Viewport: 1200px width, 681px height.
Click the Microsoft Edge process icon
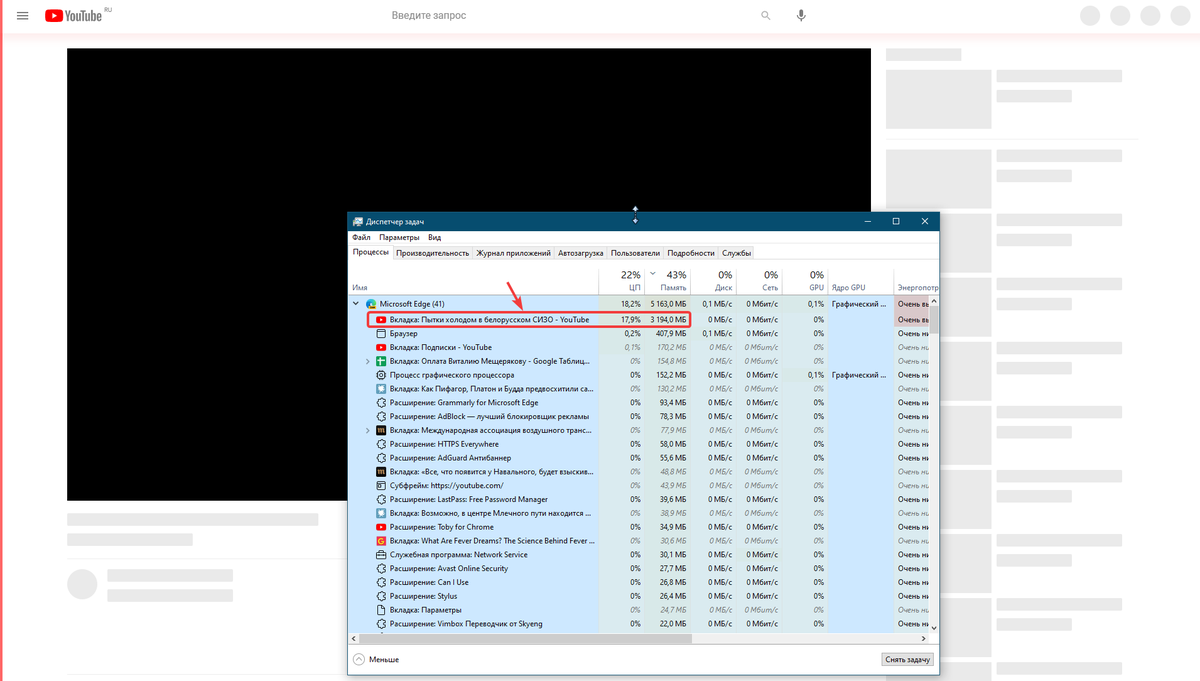click(x=371, y=304)
